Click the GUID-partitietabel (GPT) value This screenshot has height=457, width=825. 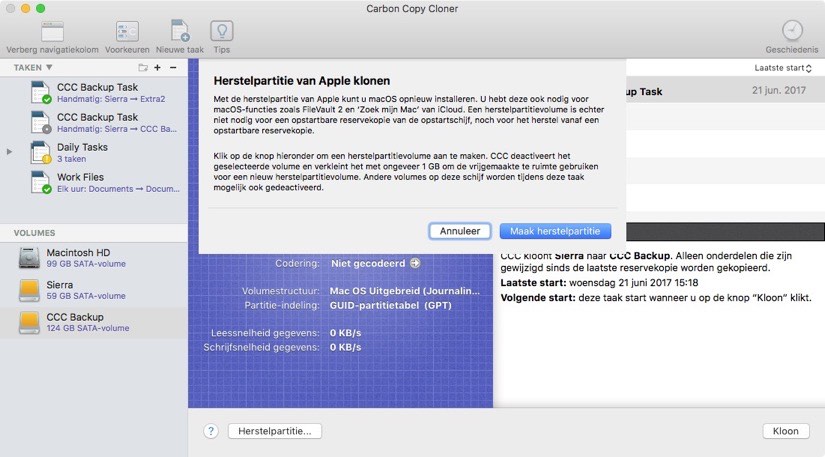390,306
